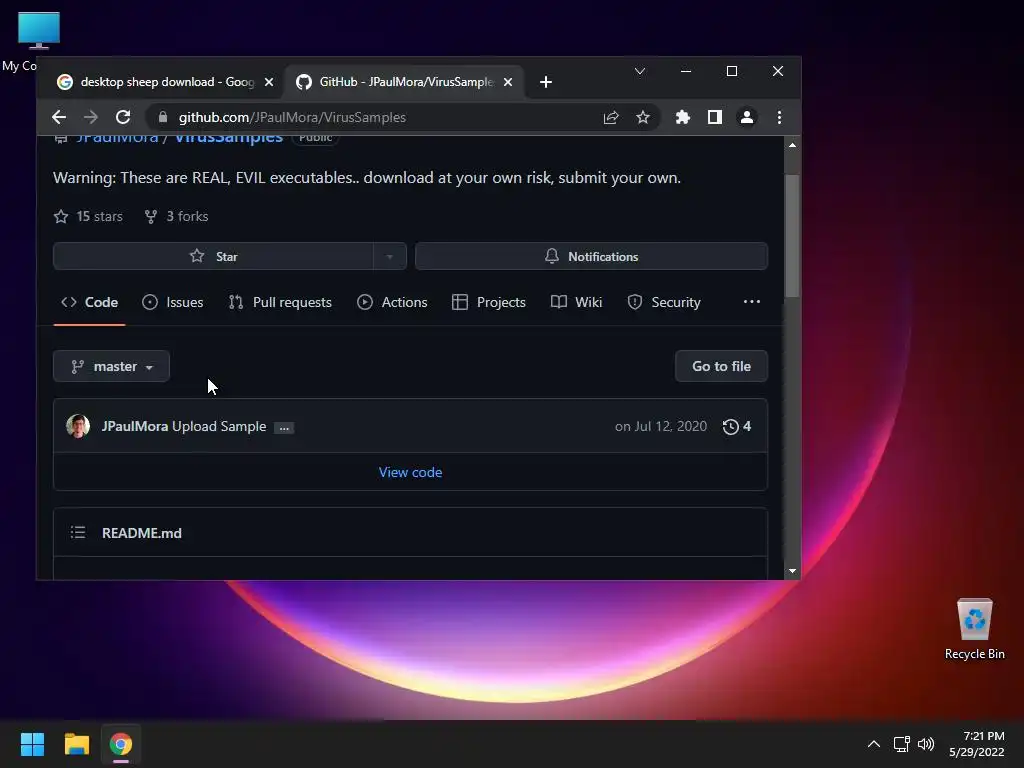This screenshot has height=768, width=1024.
Task: Select the Recycle Bin desktop icon
Action: click(974, 629)
